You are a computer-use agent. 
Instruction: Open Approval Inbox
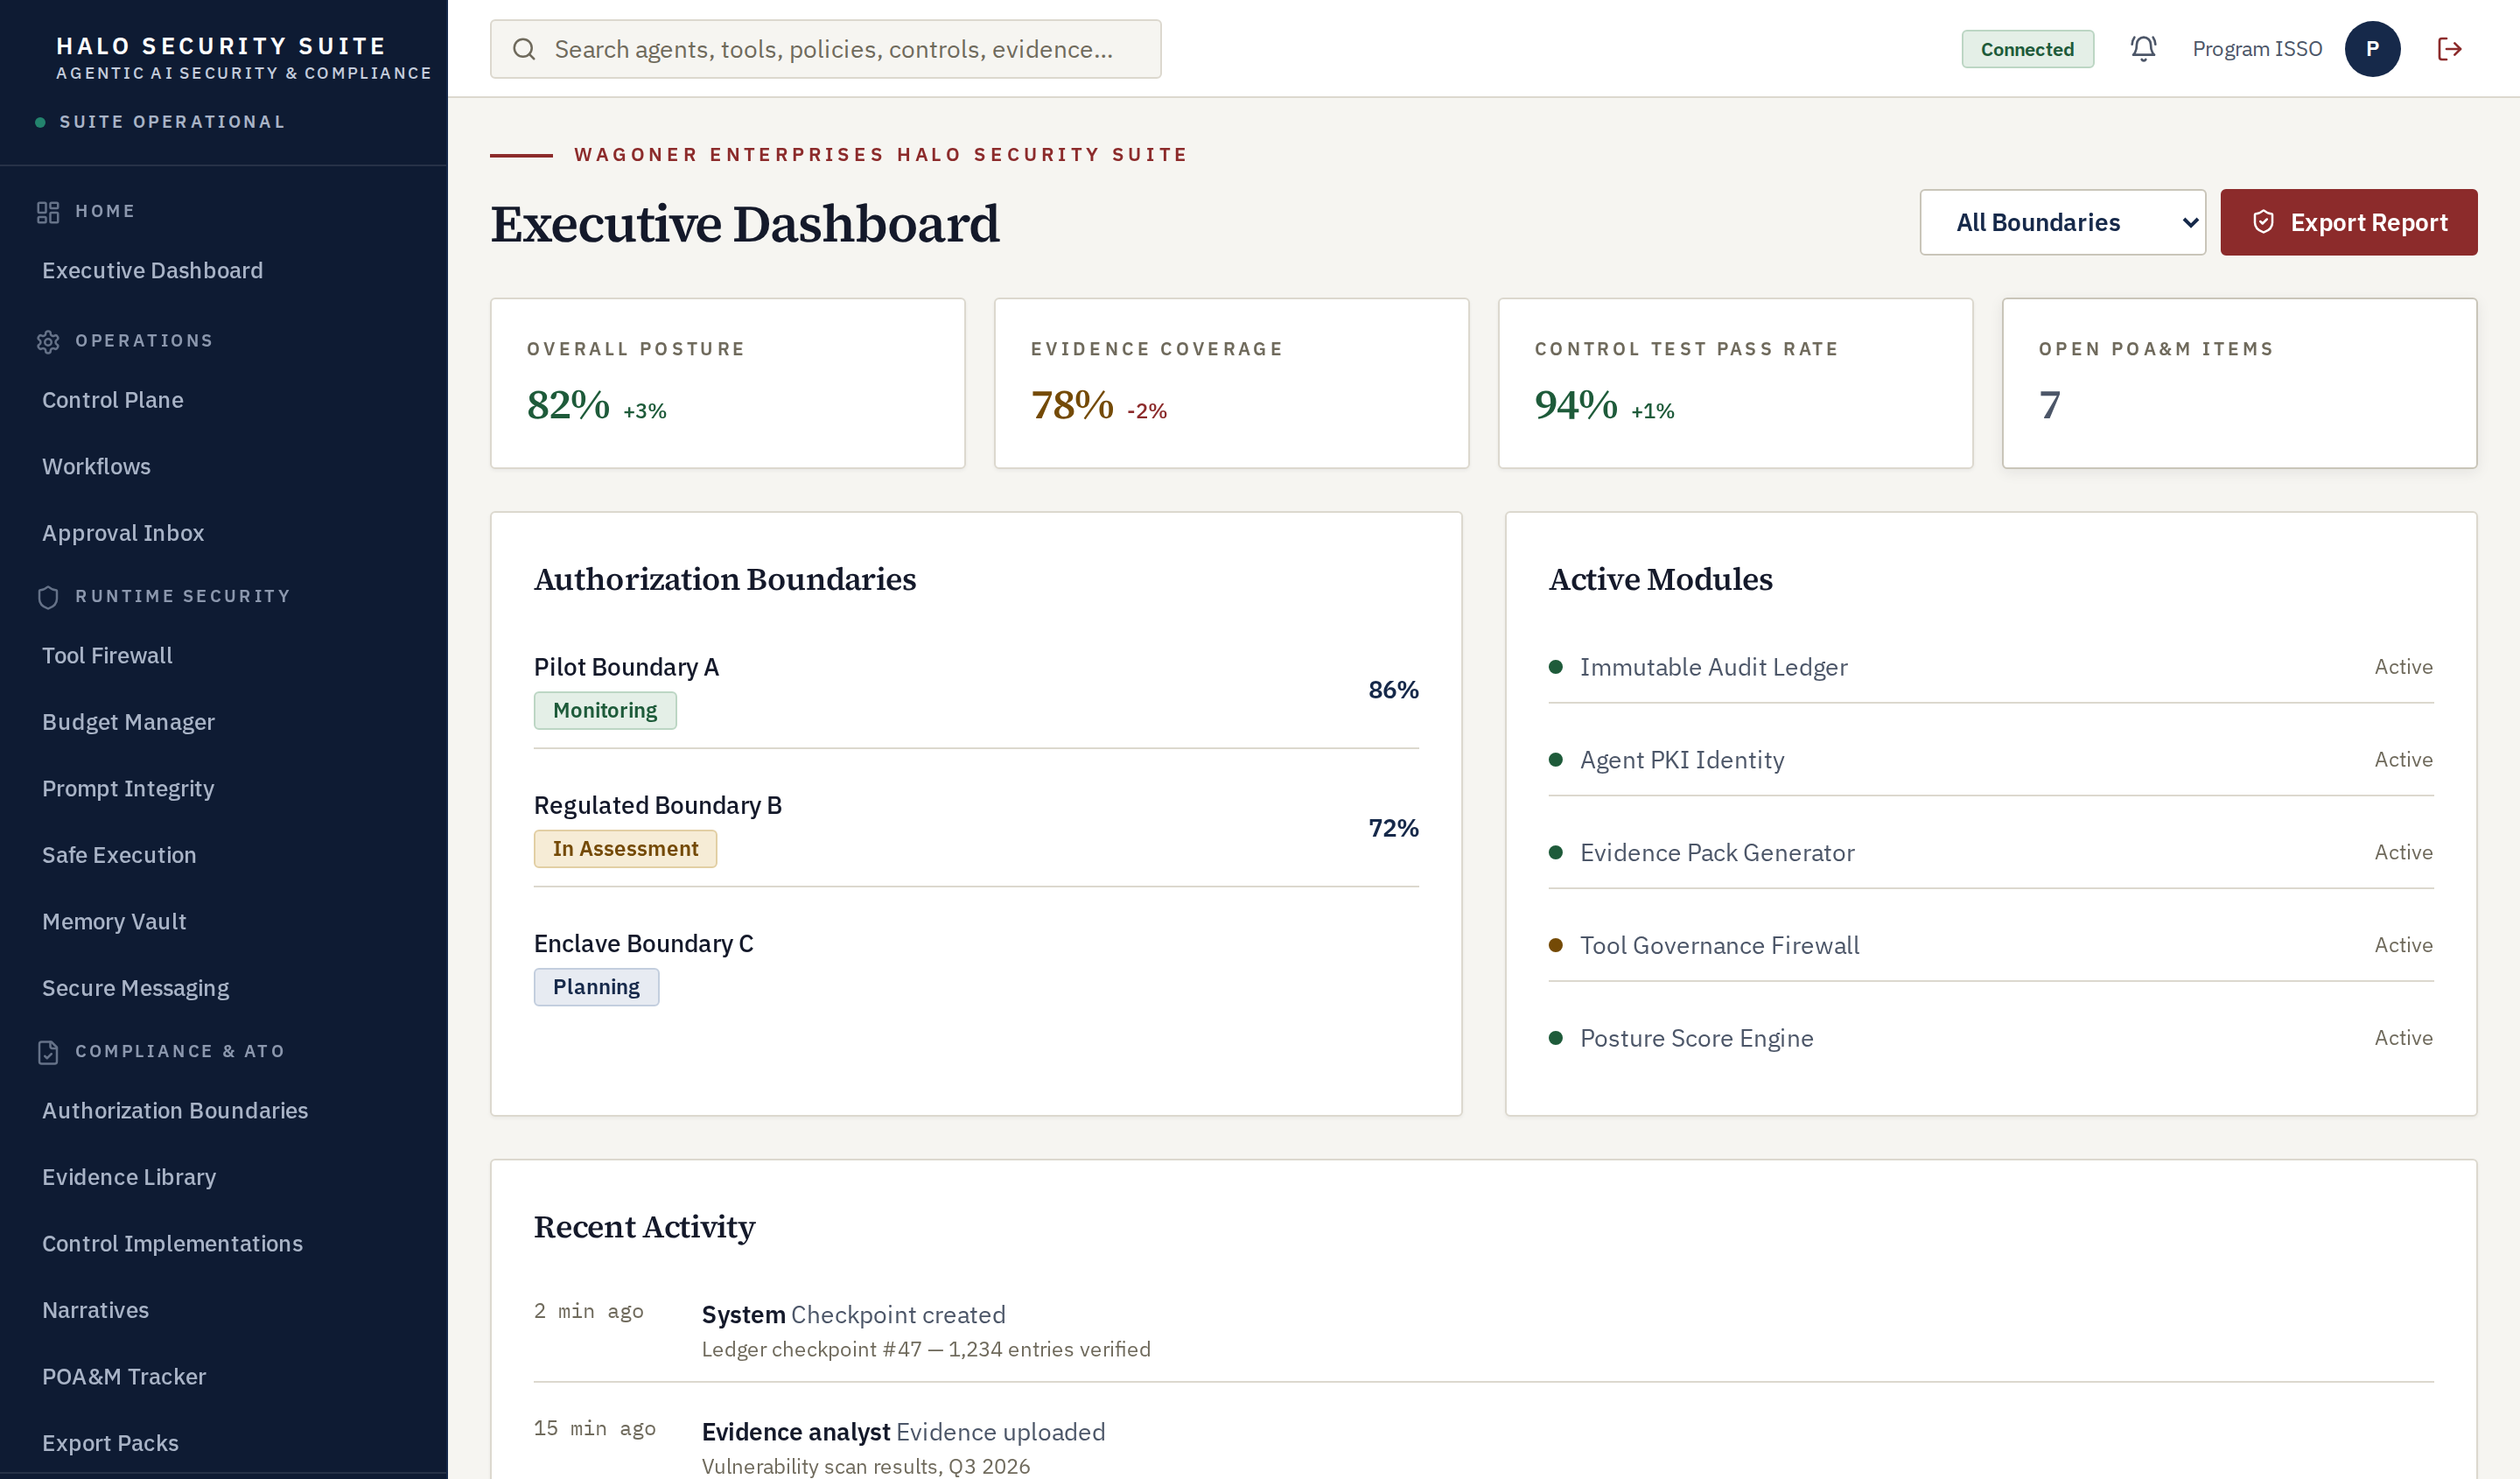(x=123, y=533)
